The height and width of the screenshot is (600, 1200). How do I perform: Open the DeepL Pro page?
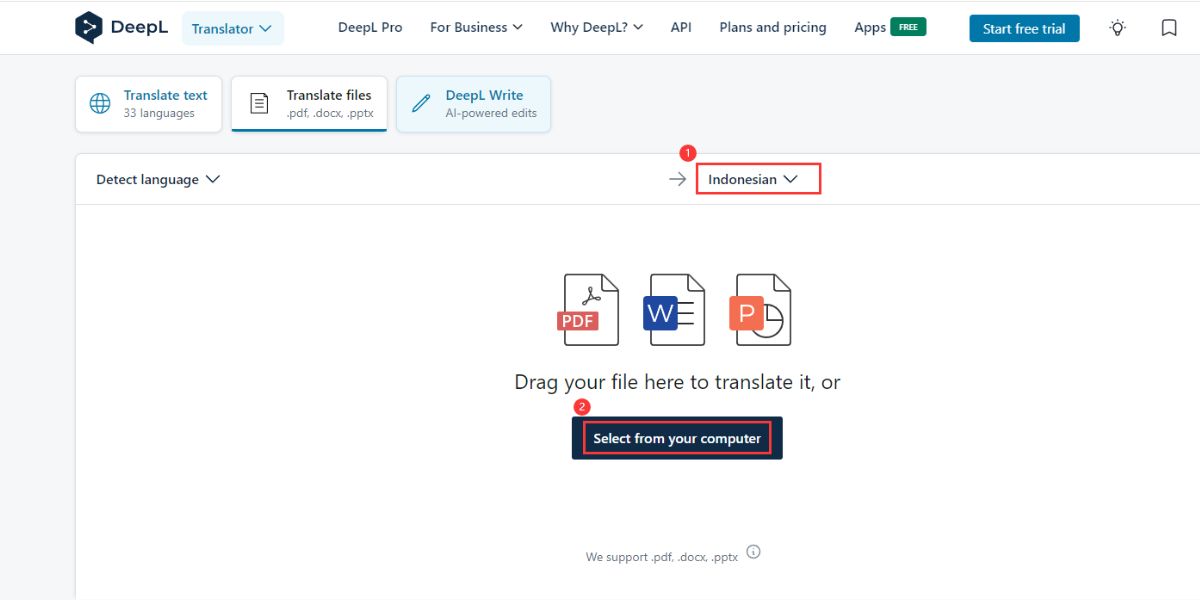[x=370, y=27]
